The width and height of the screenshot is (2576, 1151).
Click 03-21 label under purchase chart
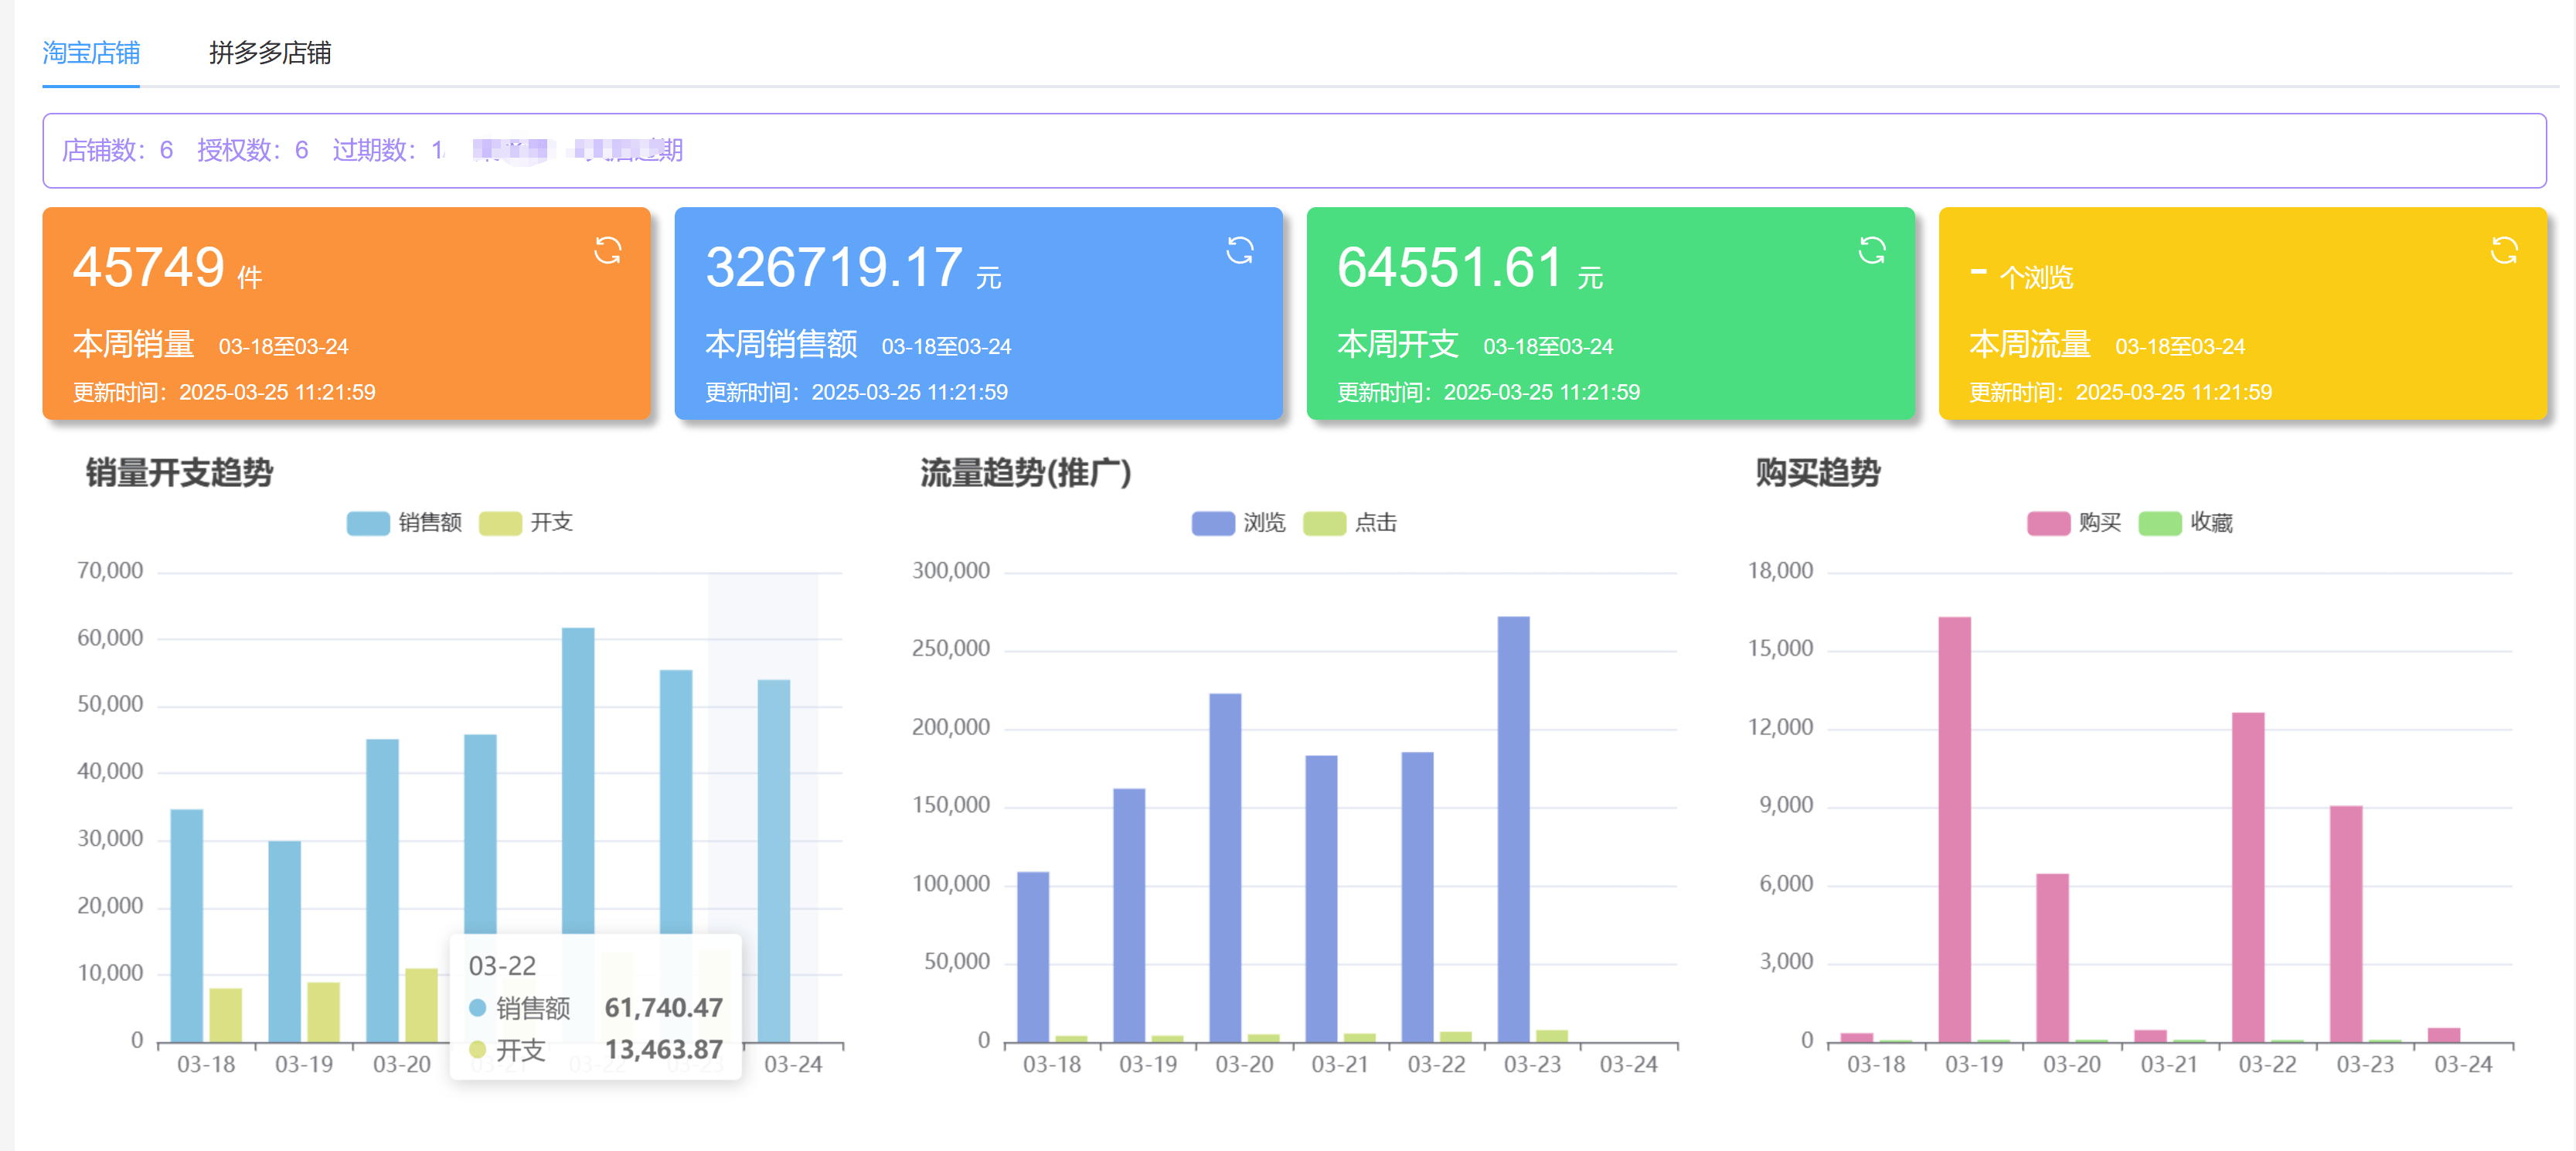(2169, 1065)
